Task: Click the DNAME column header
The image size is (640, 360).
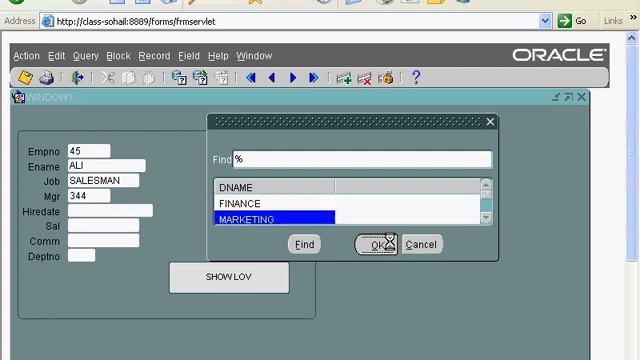Action: click(x=274, y=187)
